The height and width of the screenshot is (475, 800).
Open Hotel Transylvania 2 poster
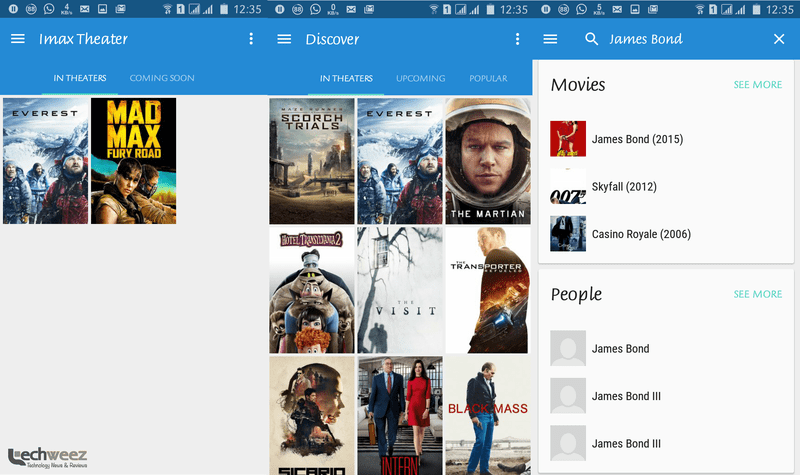click(312, 290)
